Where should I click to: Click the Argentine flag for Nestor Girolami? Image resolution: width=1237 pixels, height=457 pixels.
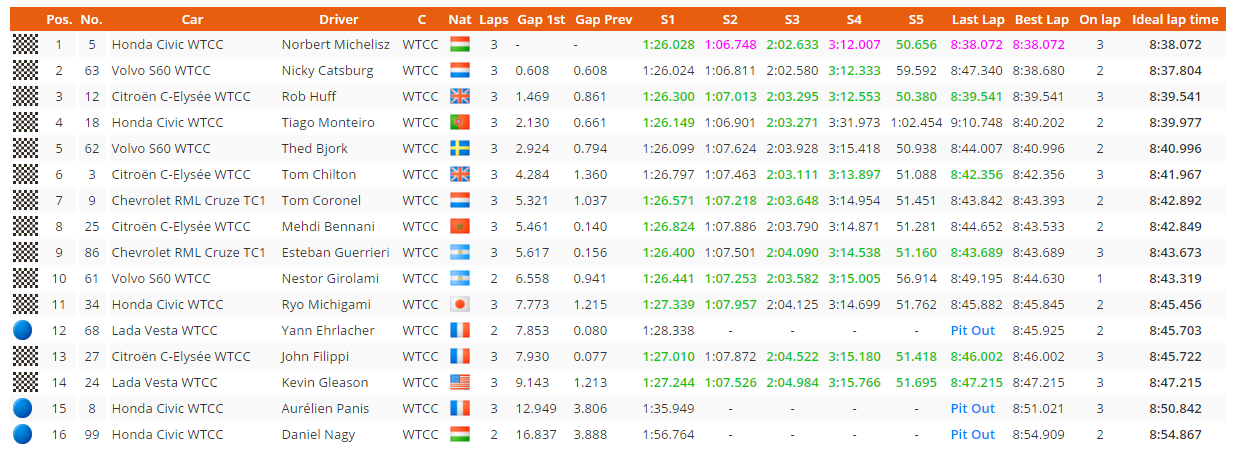pos(460,279)
